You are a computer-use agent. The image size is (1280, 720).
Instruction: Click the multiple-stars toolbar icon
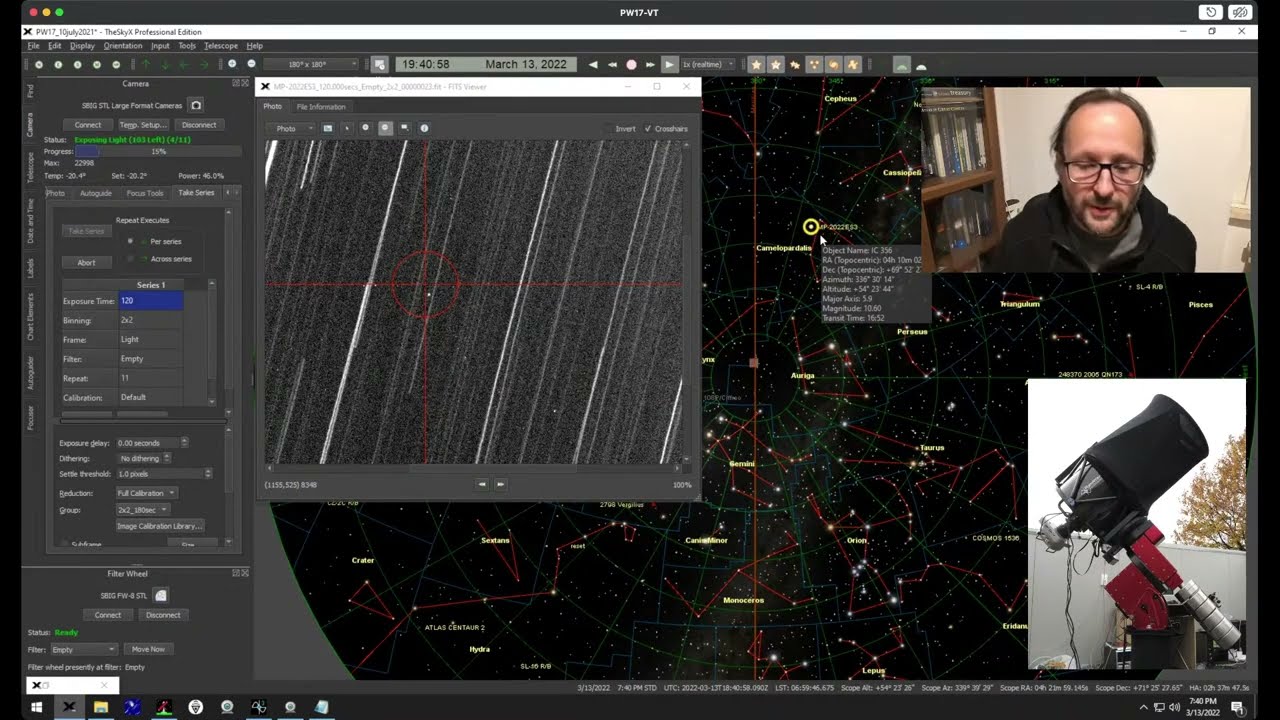795,64
